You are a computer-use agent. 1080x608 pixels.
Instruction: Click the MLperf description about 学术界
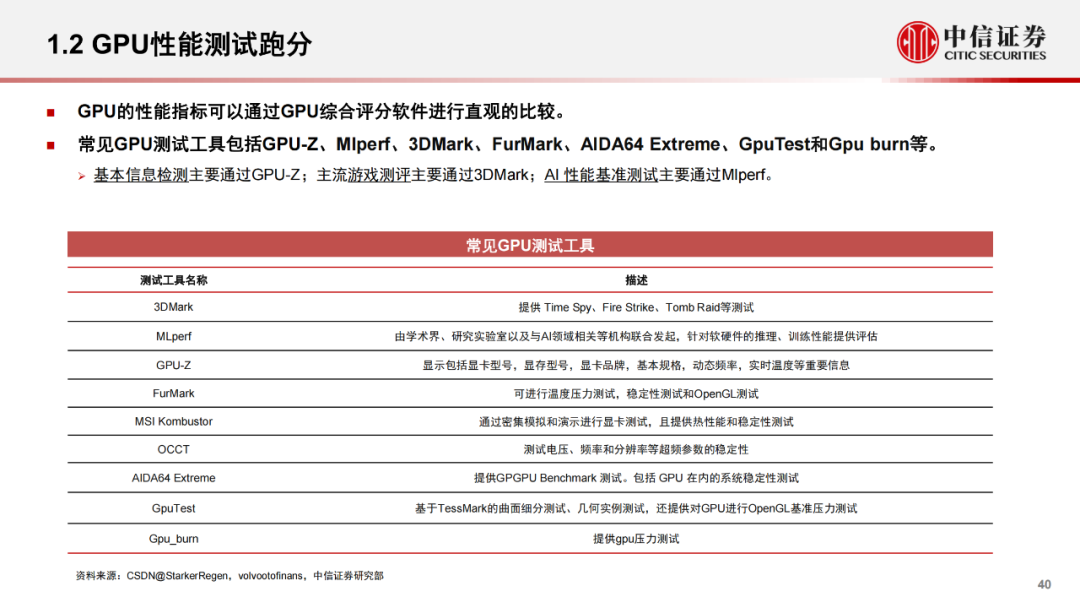pos(636,336)
